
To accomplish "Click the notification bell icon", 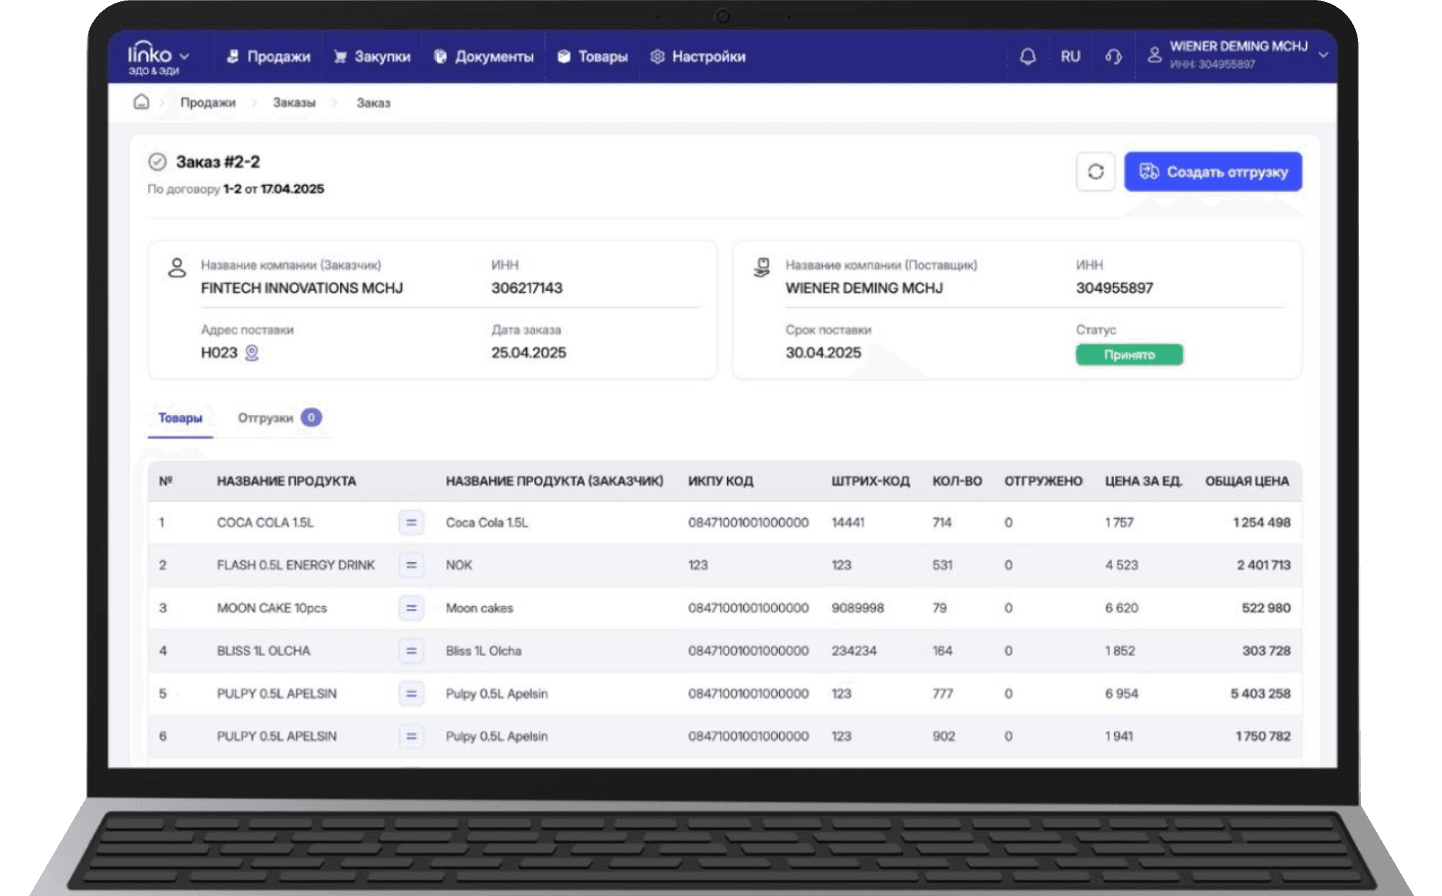I will pos(1027,57).
